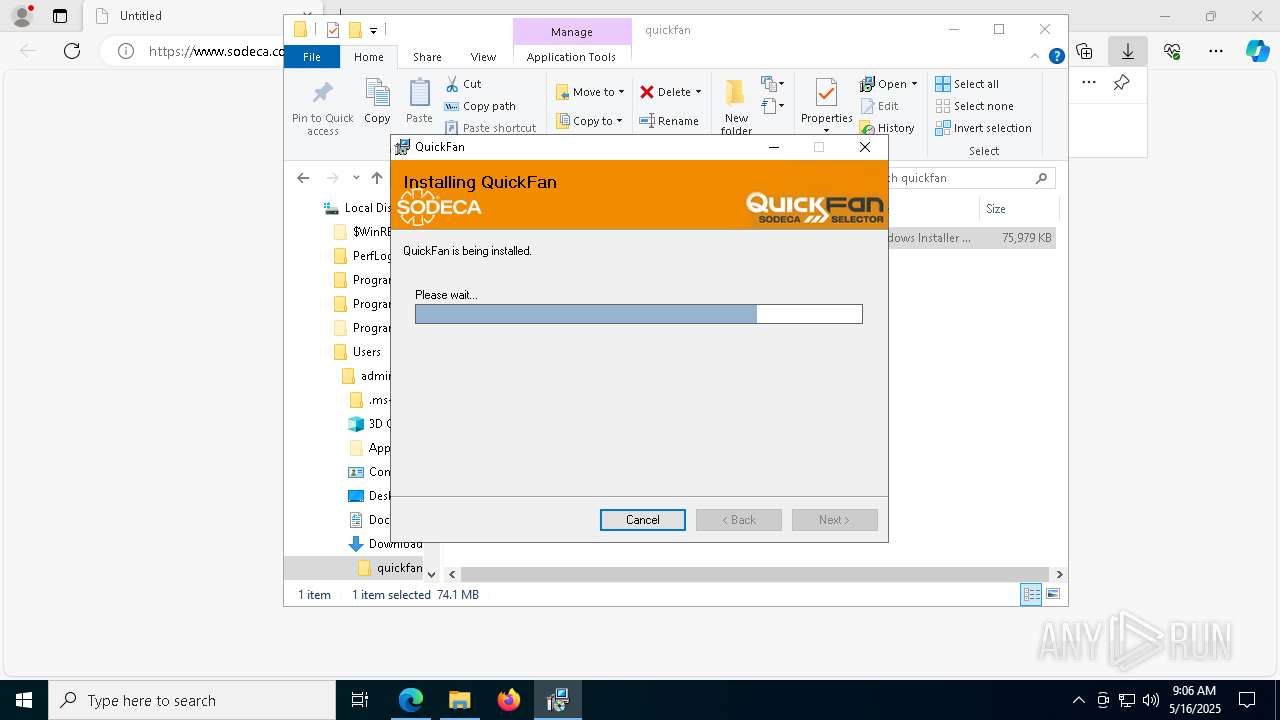
Task: Click History in the ribbon
Action: [887, 128]
